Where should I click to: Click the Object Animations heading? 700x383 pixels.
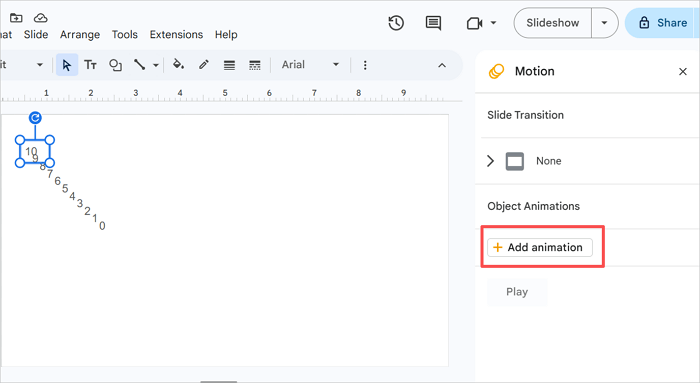(x=533, y=206)
